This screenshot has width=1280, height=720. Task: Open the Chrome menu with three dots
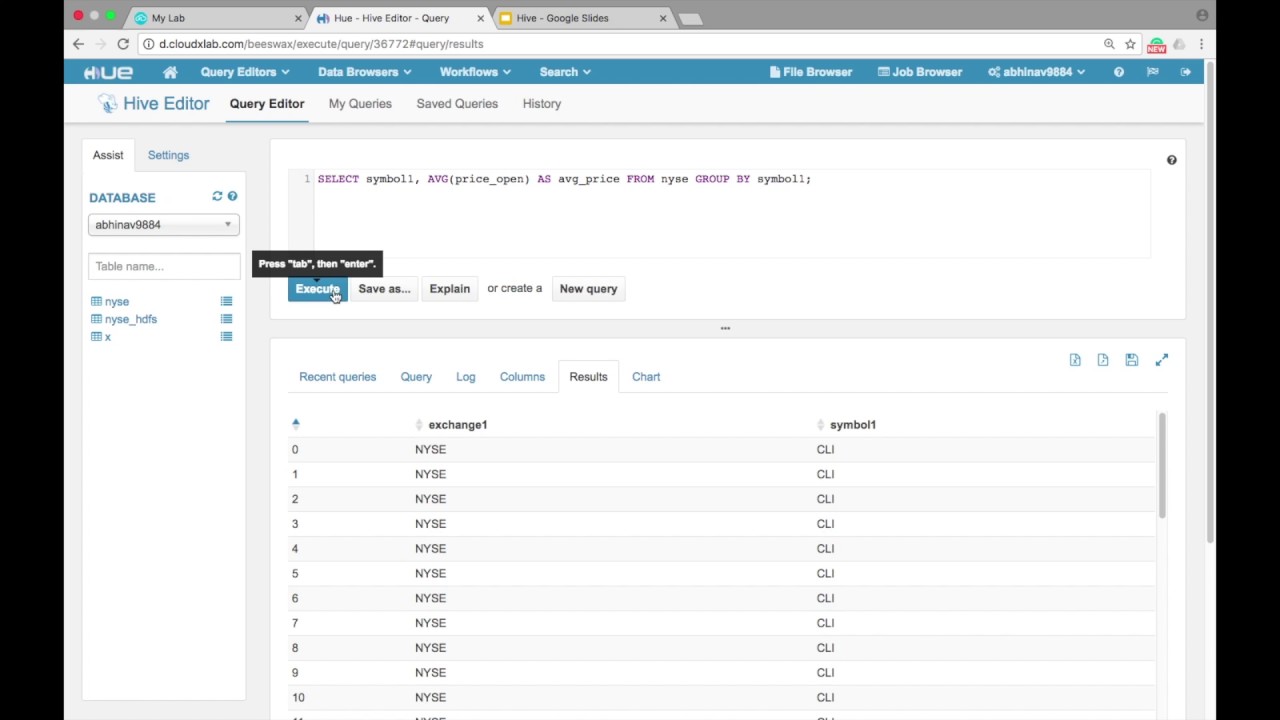click(x=1201, y=44)
